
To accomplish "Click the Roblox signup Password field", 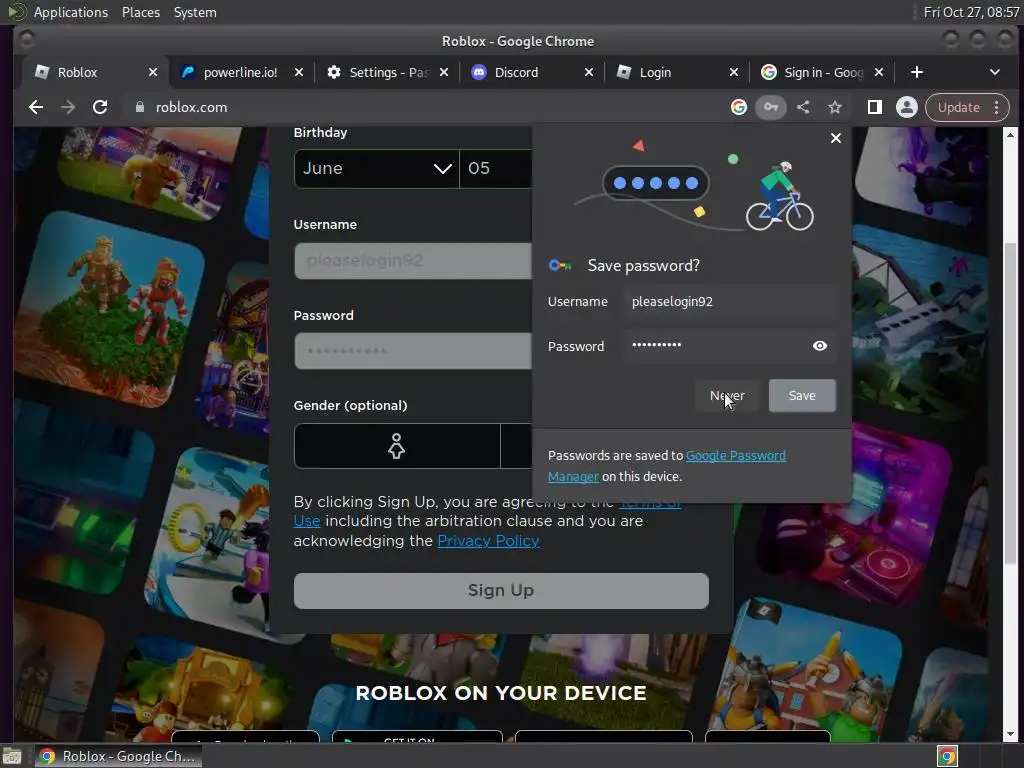I will click(413, 351).
